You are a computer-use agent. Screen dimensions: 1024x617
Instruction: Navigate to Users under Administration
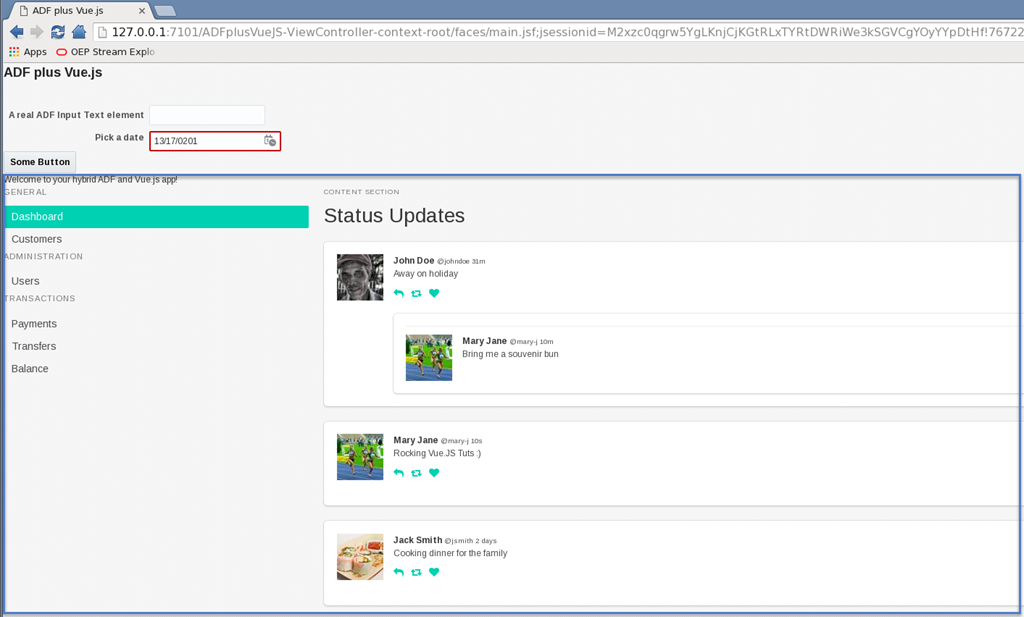click(x=26, y=281)
